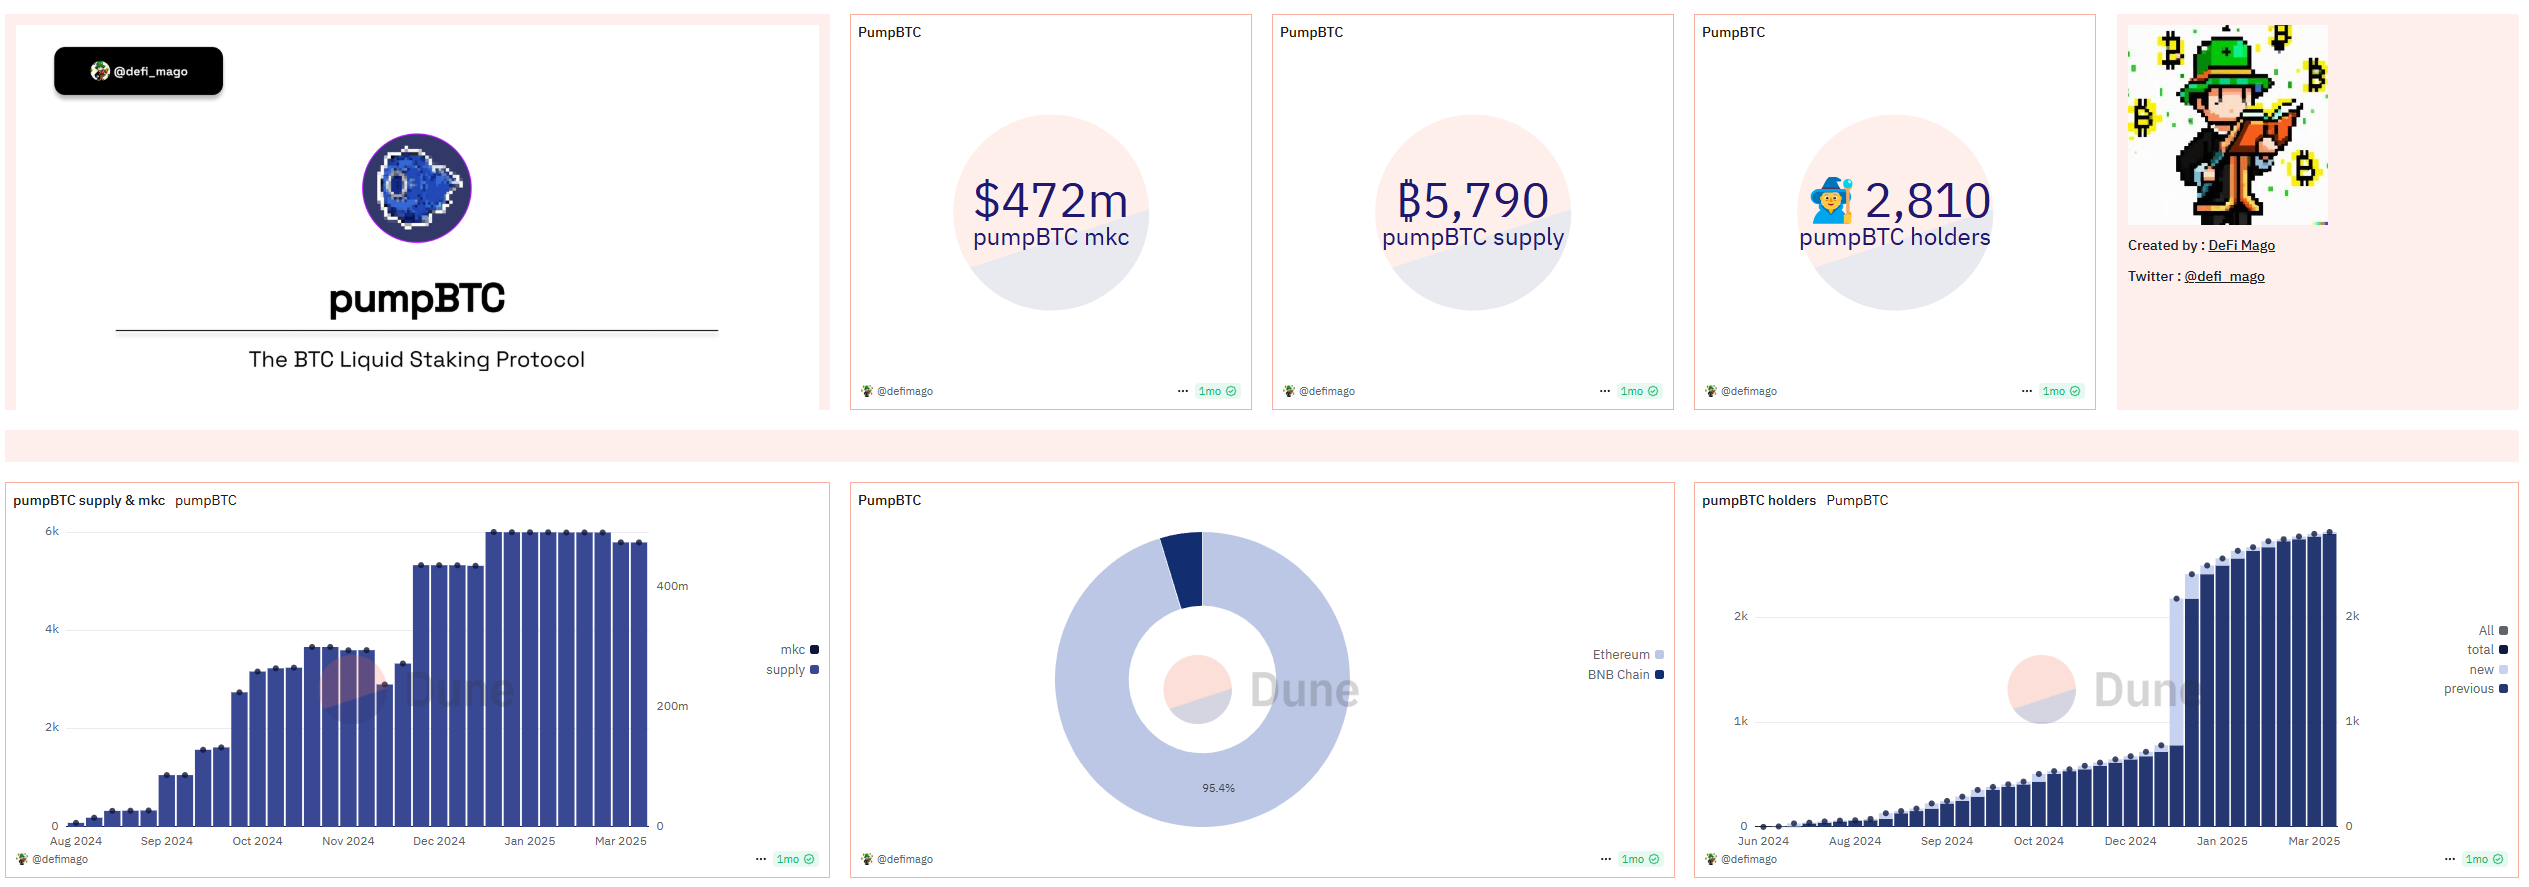2529x887 pixels.
Task: Open the @defi_mago Twitter link
Action: [x=2224, y=276]
